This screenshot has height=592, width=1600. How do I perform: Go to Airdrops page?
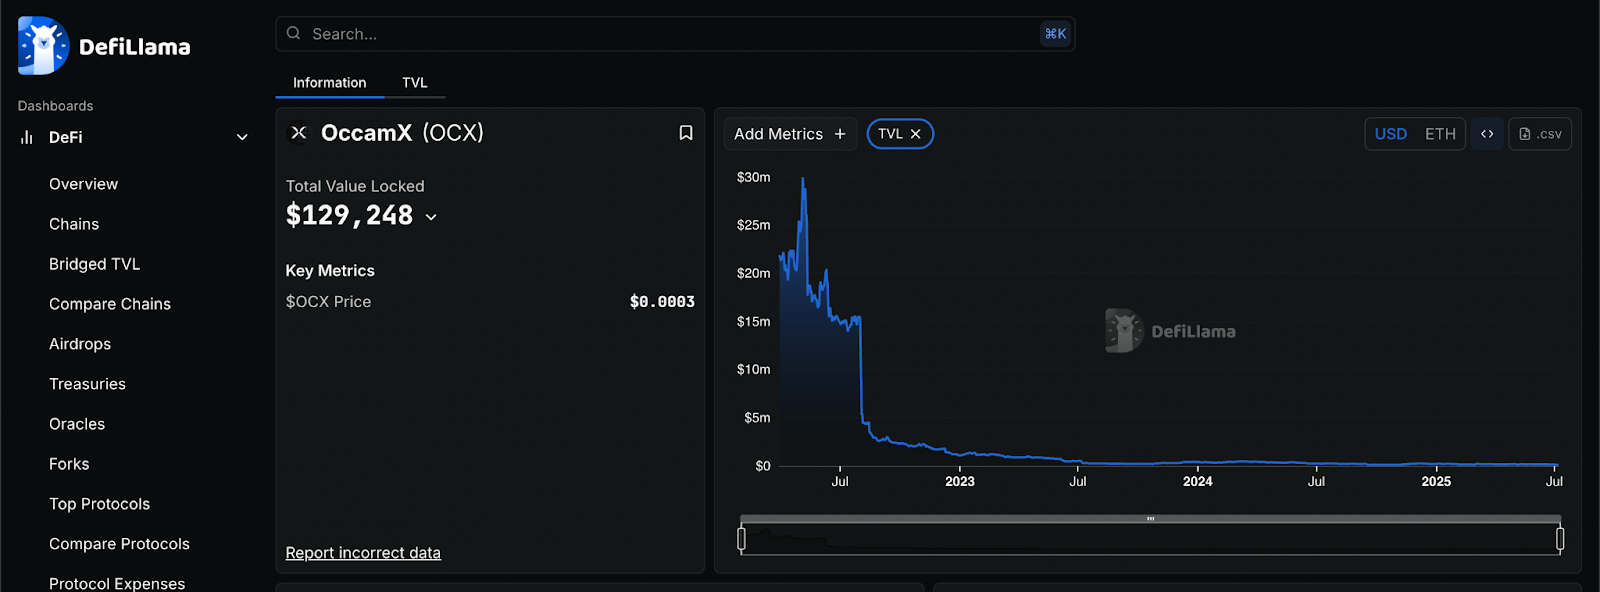80,344
